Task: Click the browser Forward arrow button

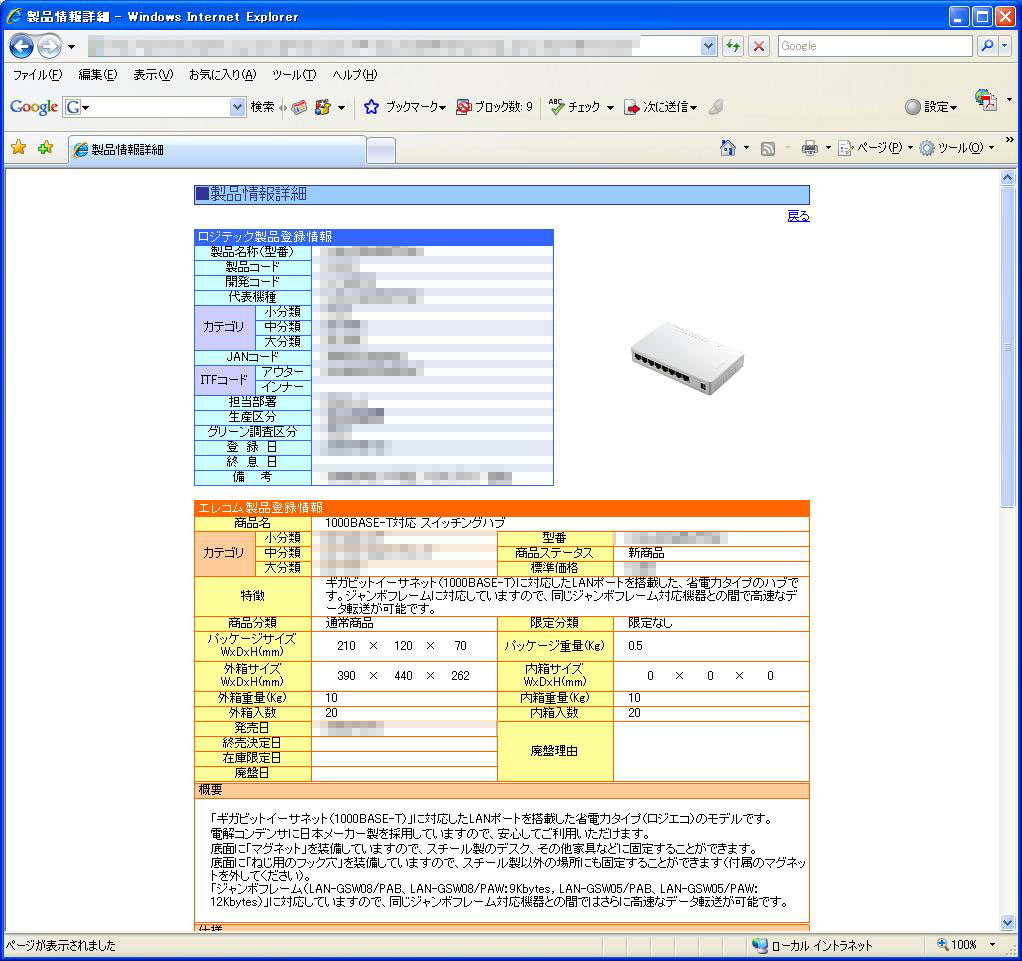Action: [50, 46]
